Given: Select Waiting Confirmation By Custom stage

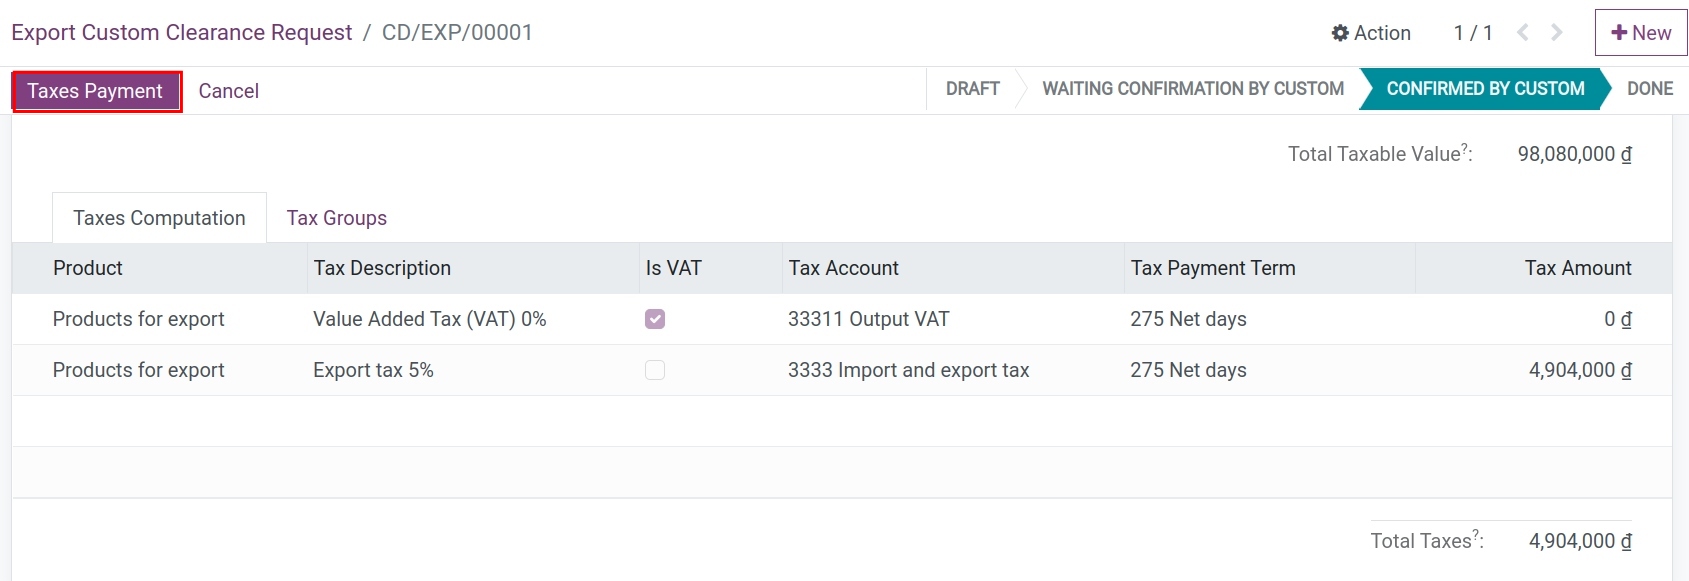Looking at the screenshot, I should coord(1193,89).
